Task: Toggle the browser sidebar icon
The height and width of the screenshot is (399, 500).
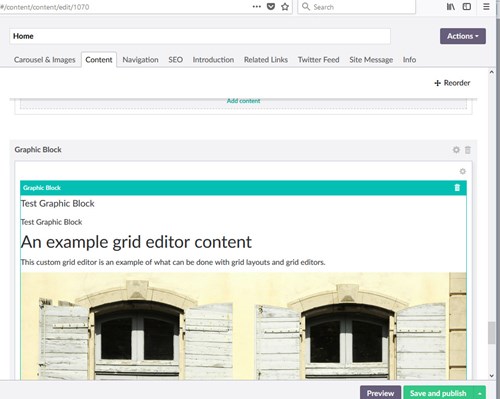Action: click(467, 7)
